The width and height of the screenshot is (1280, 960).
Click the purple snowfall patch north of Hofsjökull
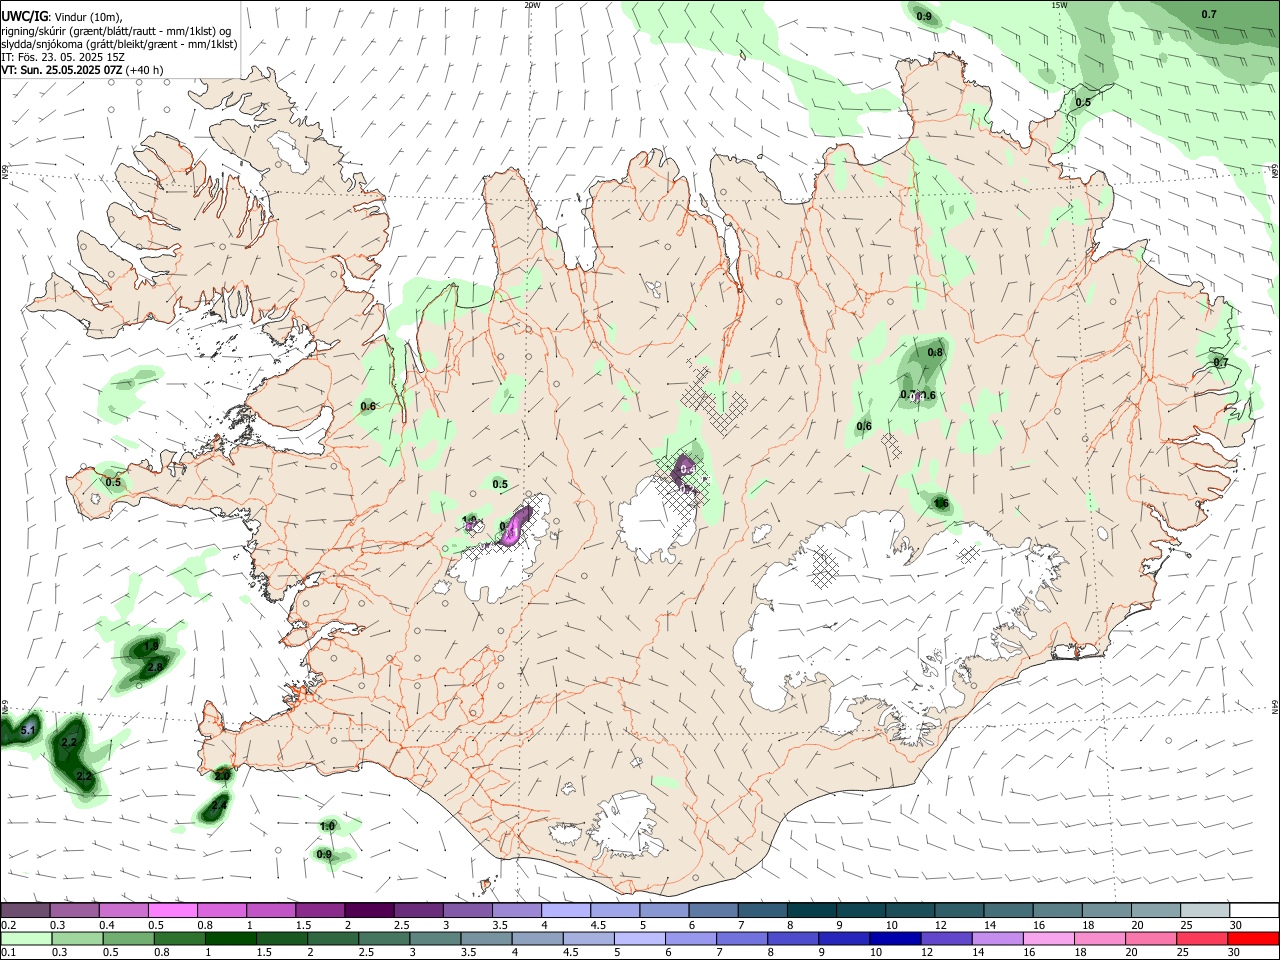(685, 472)
